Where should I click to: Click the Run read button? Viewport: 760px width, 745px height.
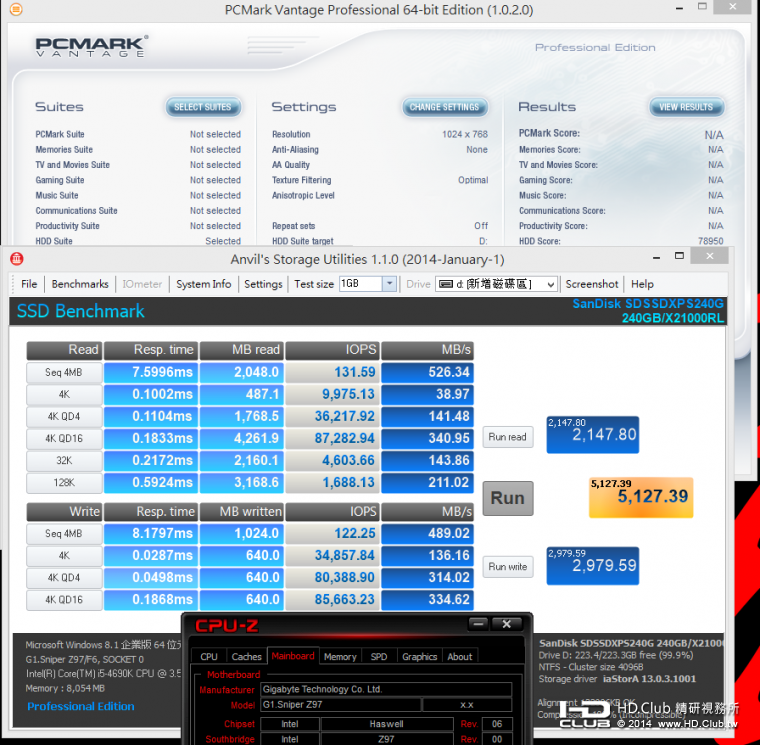coord(507,437)
